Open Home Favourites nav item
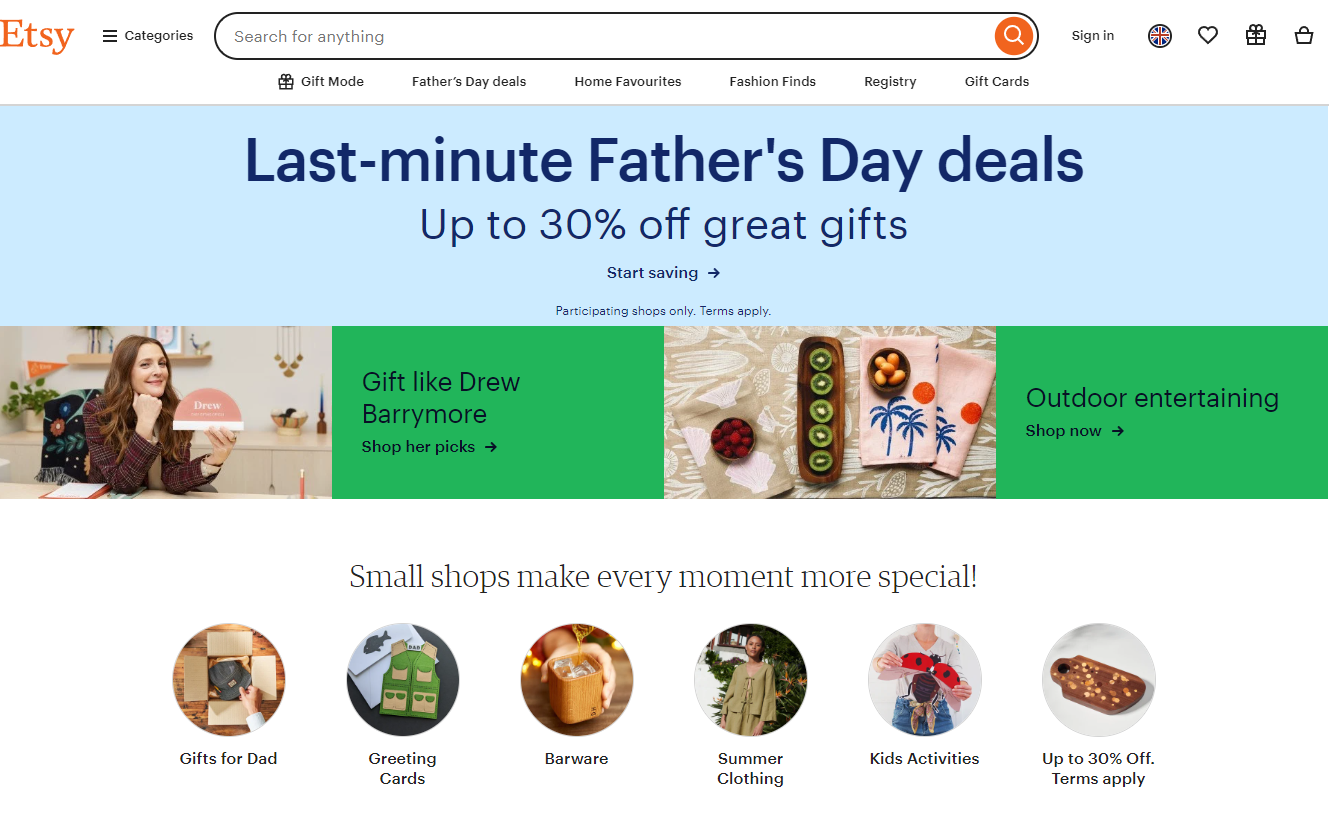Viewport: 1329px width, 829px height. (x=628, y=82)
